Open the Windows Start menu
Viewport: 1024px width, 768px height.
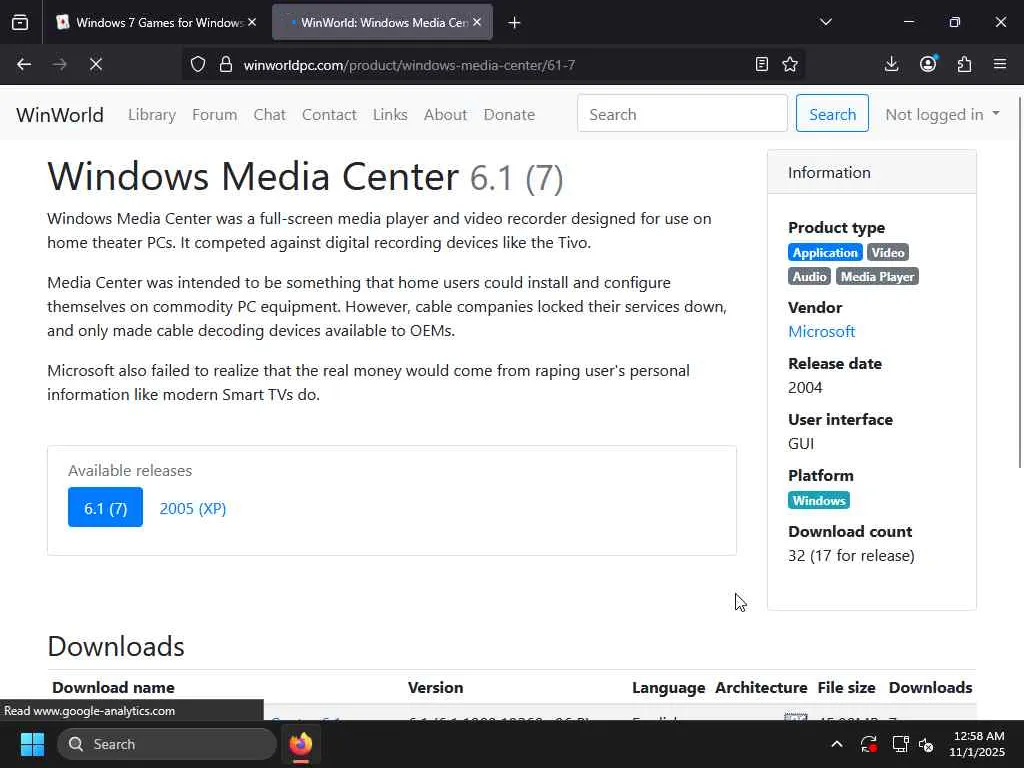click(32, 744)
